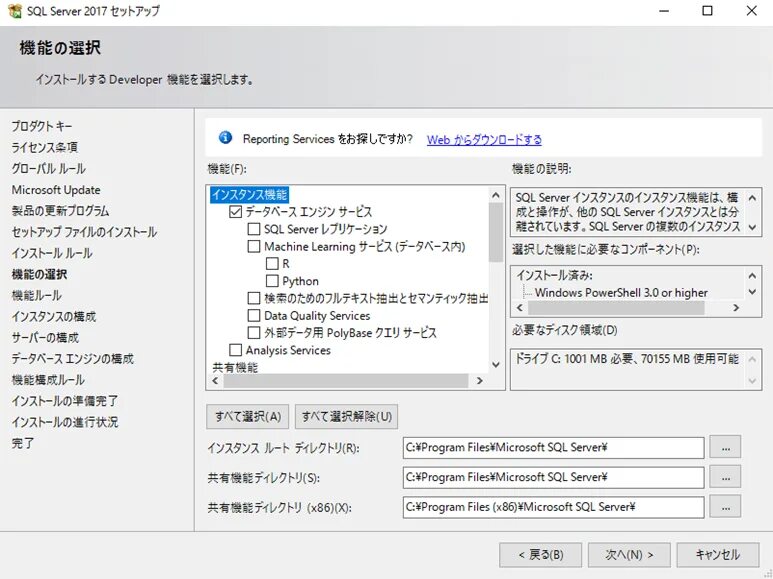773x579 pixels.
Task: Select the 完了 step in sidebar
Action: click(x=23, y=443)
